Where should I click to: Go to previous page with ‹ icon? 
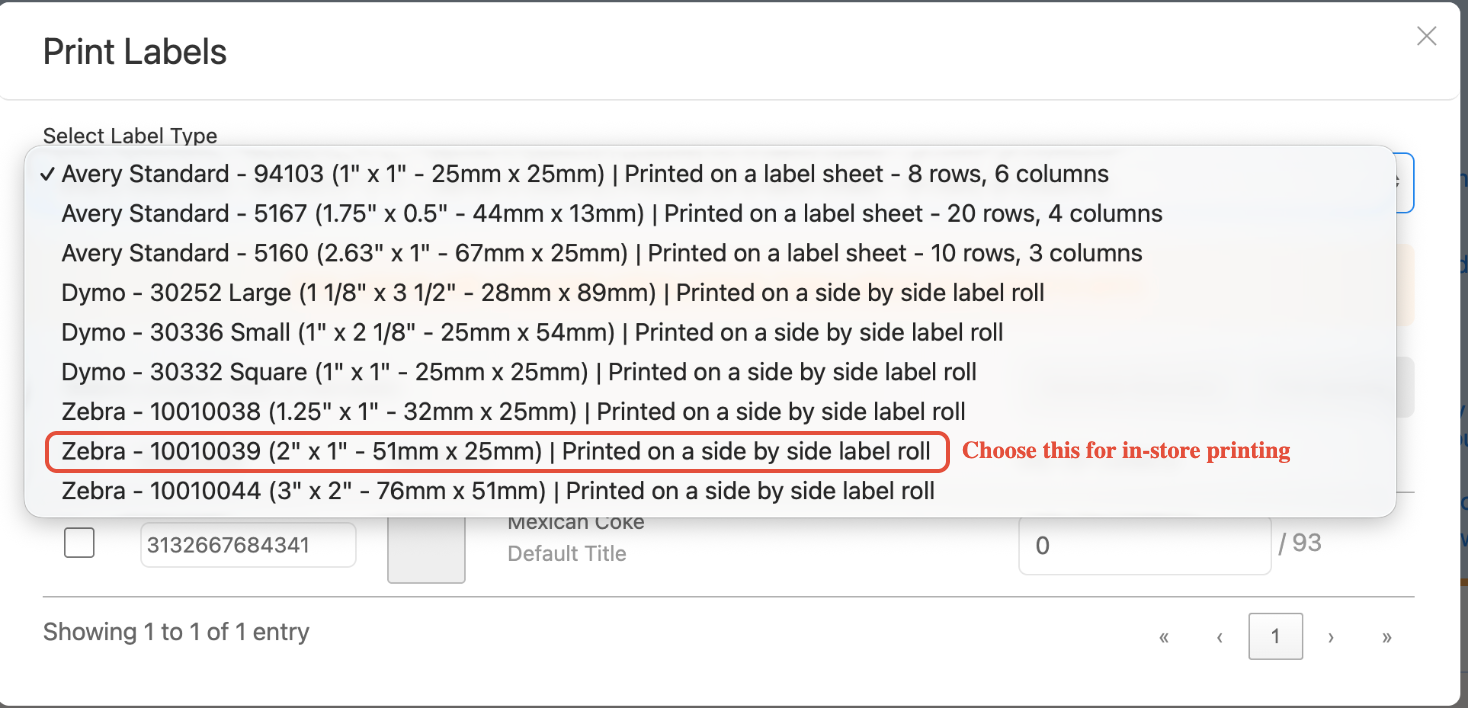click(1220, 637)
